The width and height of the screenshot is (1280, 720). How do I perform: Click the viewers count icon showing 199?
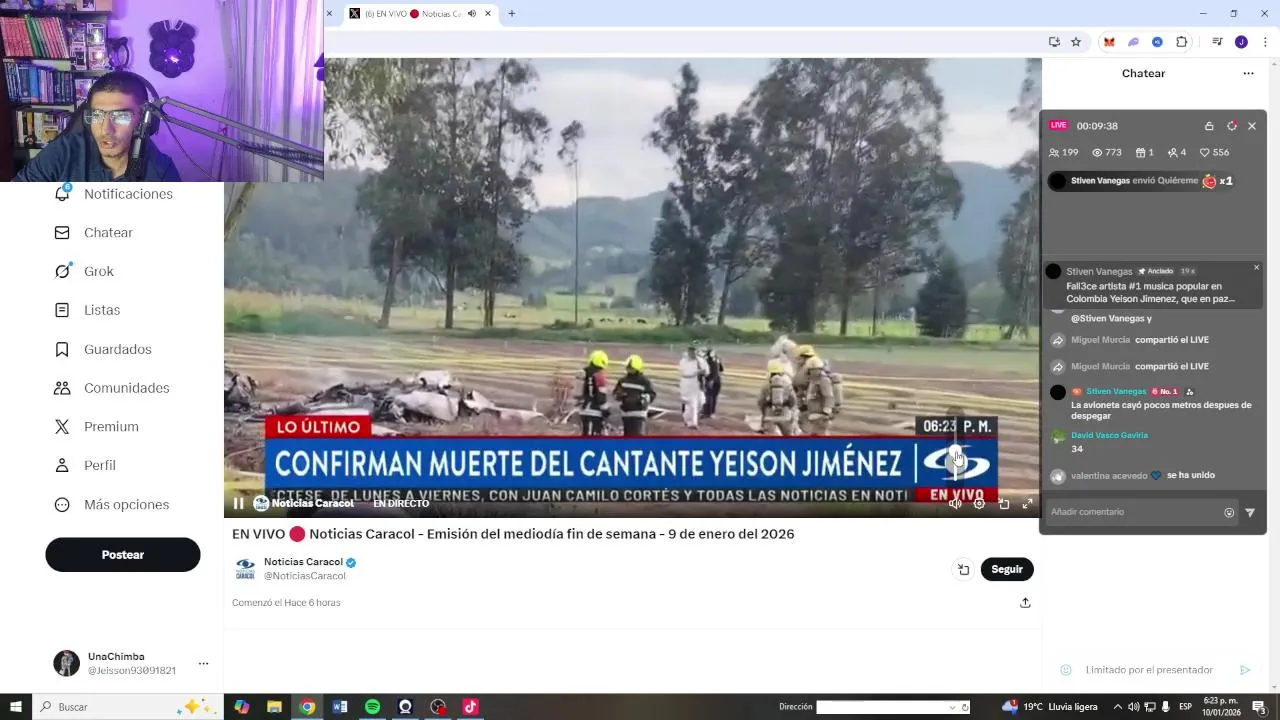pyautogui.click(x=1063, y=153)
